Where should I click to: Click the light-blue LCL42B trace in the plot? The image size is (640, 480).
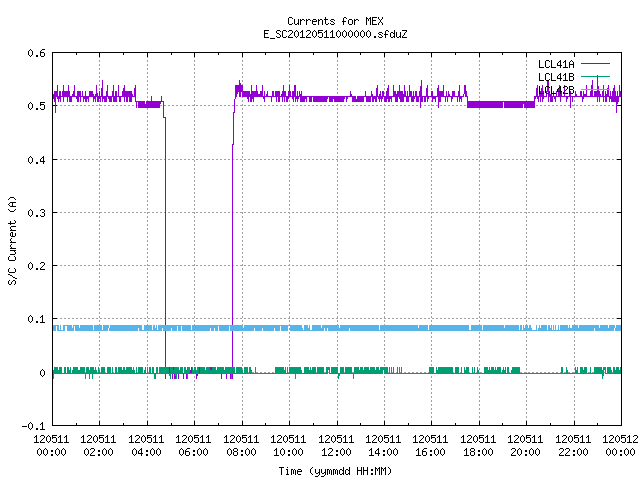[337, 328]
